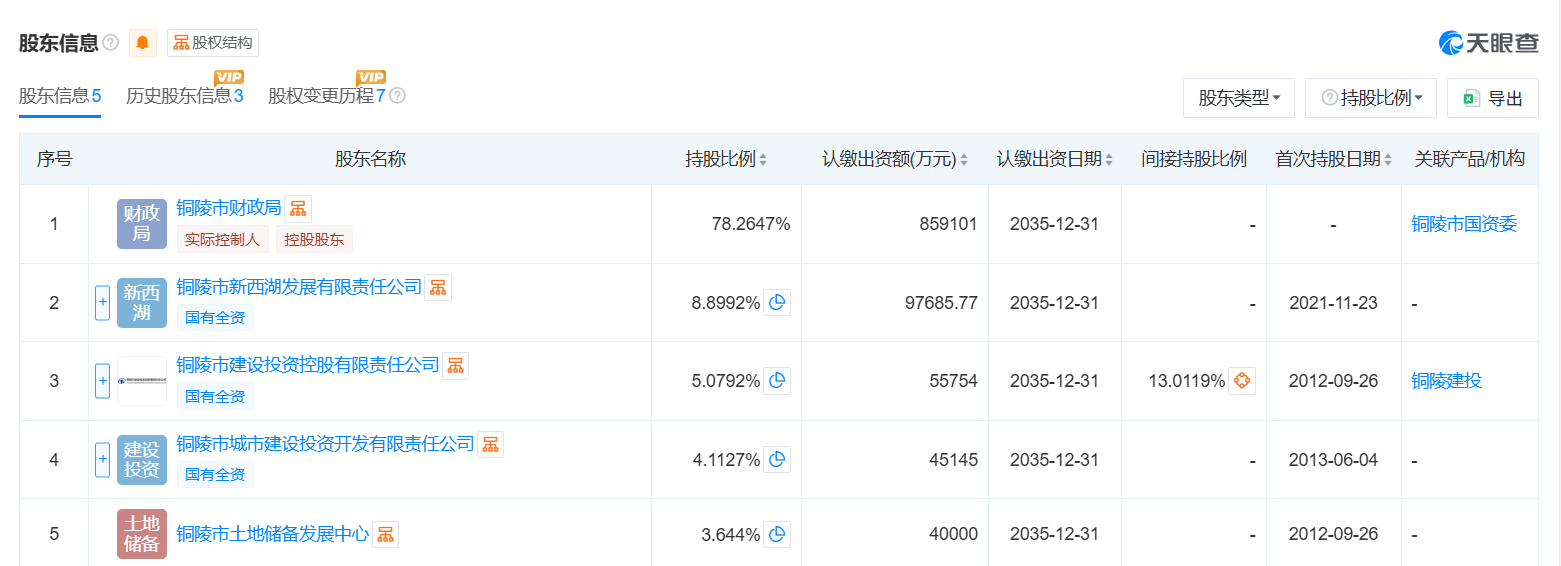This screenshot has width=1561, height=566.
Task: Expand row for 铜陵市建设投资控股有限责任公司
Action: pos(102,380)
